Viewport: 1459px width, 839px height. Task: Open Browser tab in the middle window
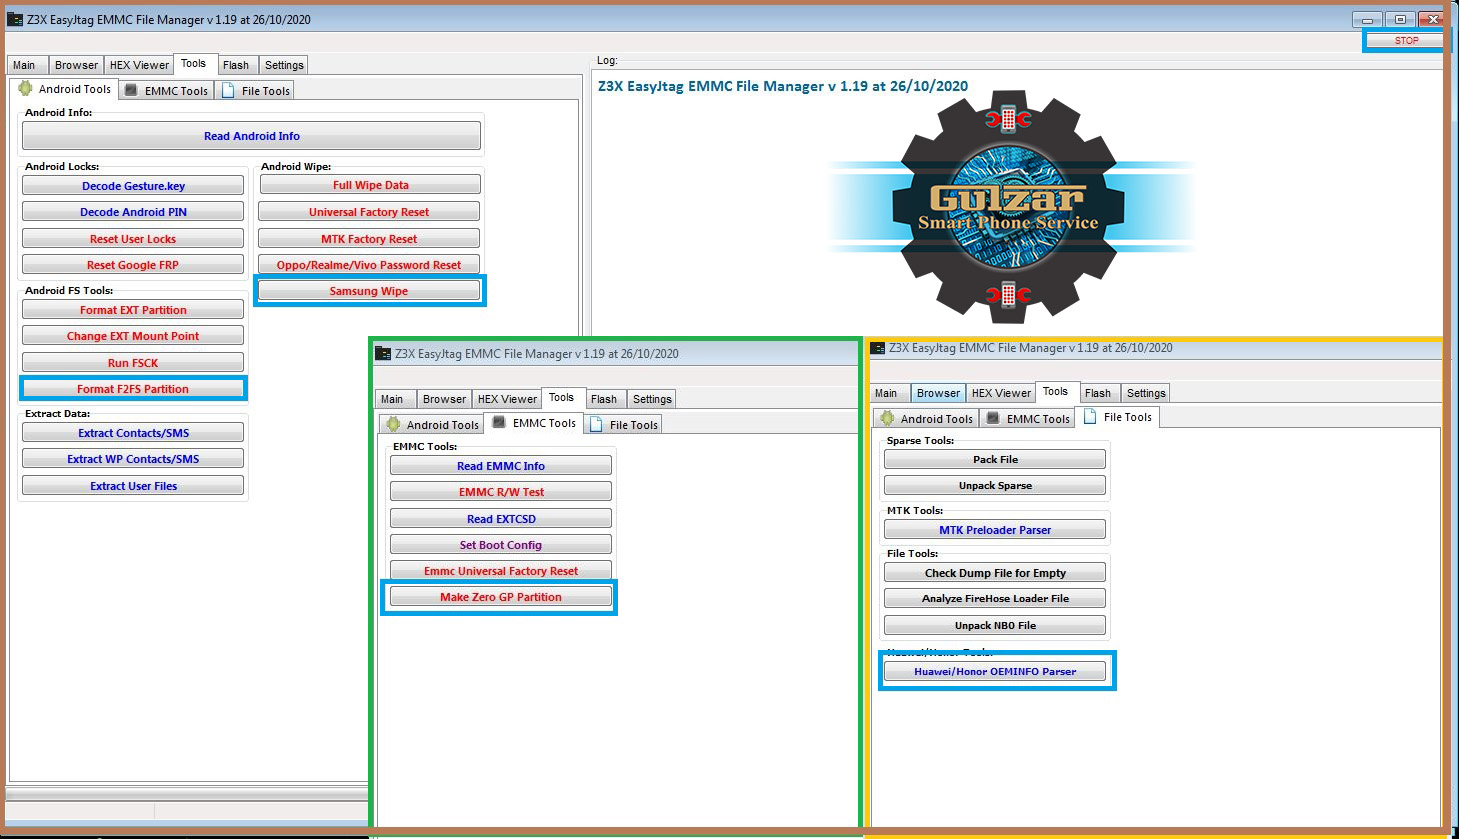tap(444, 399)
